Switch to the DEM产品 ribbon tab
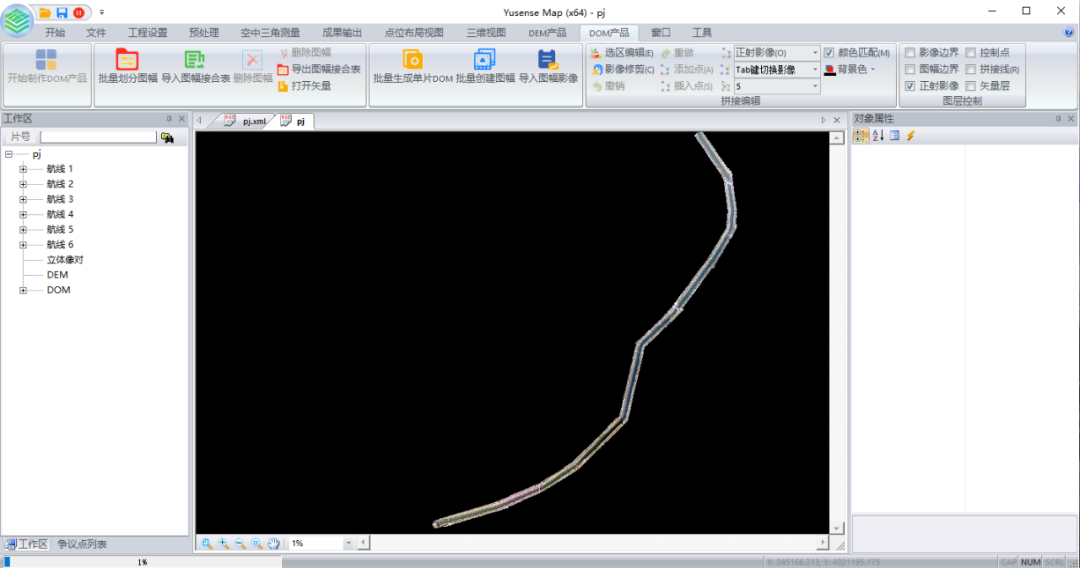The width and height of the screenshot is (1080, 568). tap(547, 32)
